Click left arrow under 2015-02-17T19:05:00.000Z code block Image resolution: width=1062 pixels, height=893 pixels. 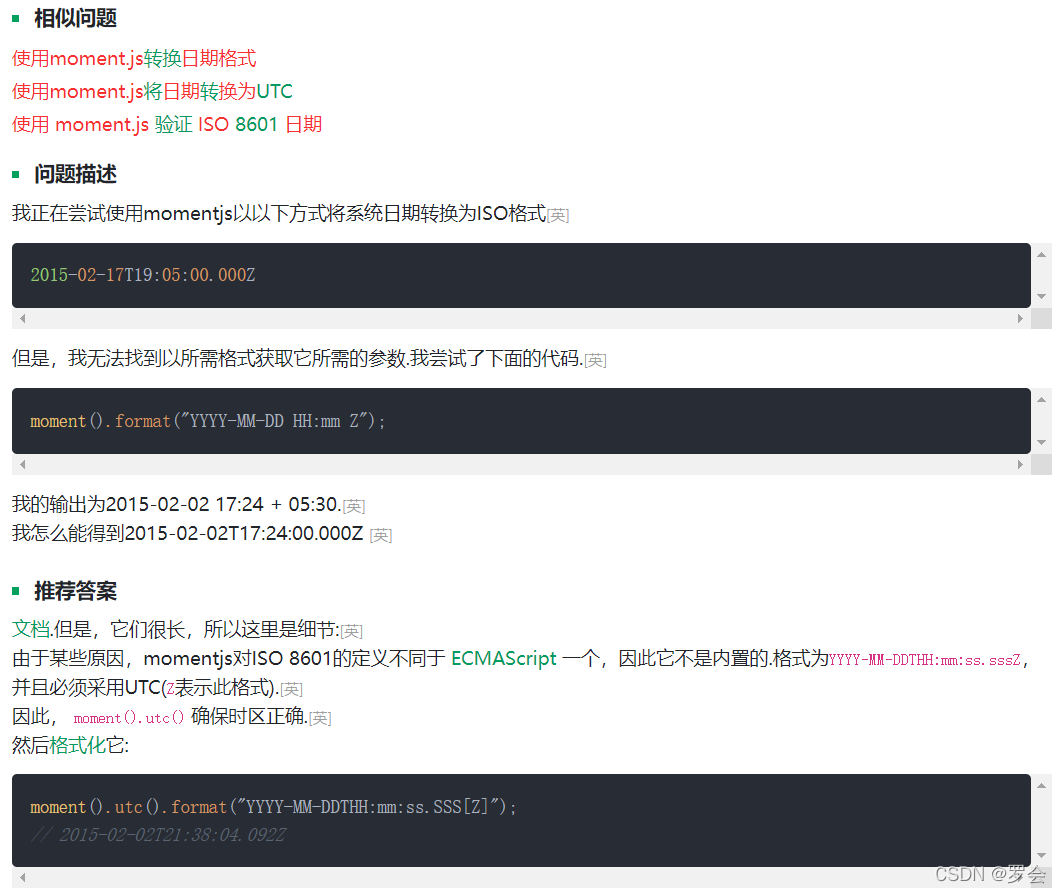pyautogui.click(x=22, y=318)
